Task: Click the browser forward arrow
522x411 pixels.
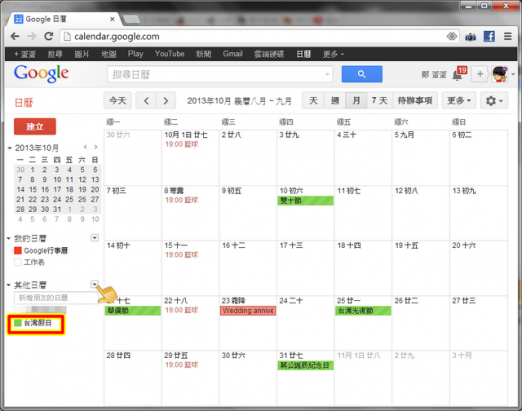Action: (32, 36)
